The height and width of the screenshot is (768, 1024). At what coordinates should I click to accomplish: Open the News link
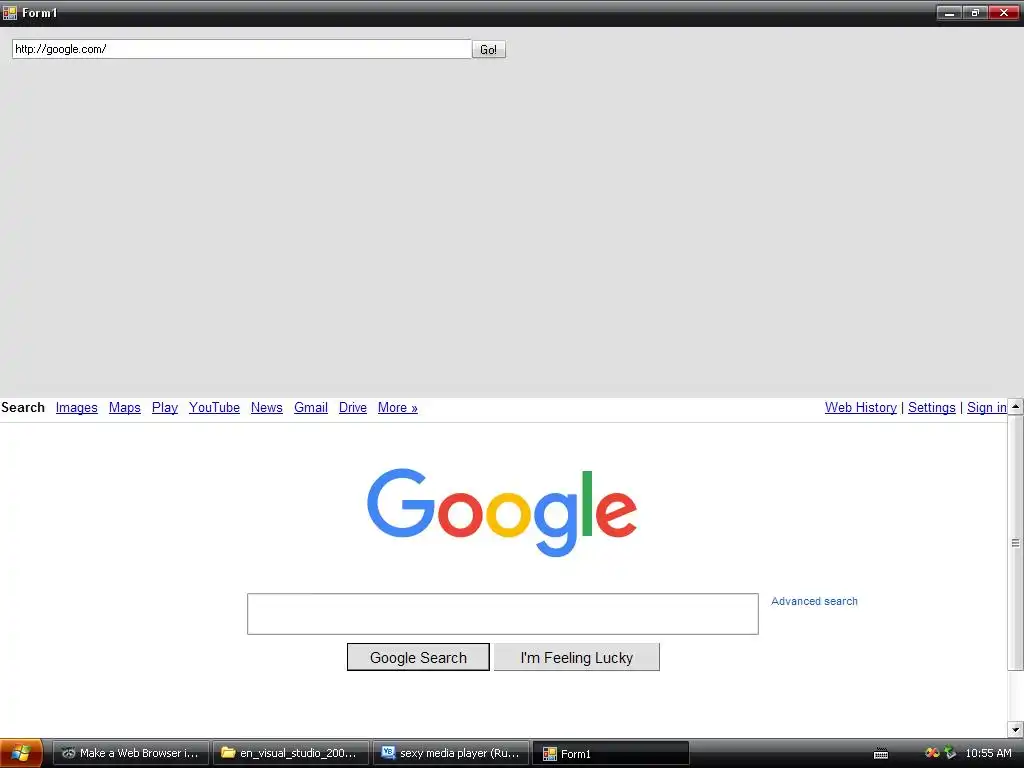pos(266,408)
